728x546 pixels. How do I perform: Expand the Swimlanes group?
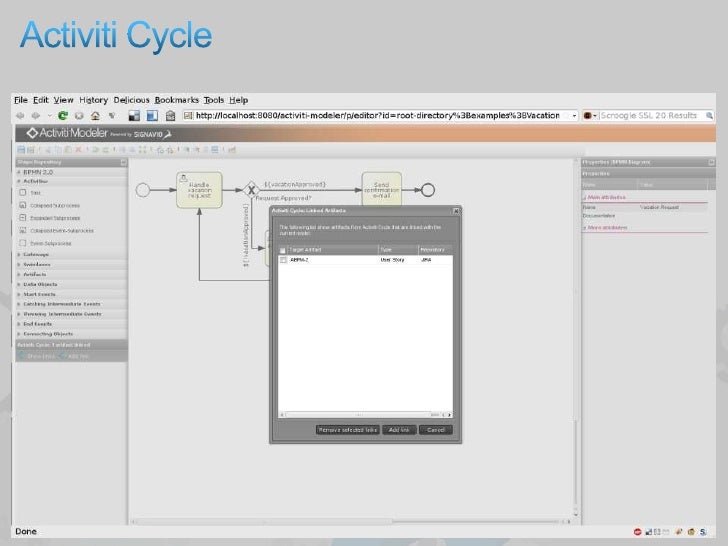click(19, 264)
